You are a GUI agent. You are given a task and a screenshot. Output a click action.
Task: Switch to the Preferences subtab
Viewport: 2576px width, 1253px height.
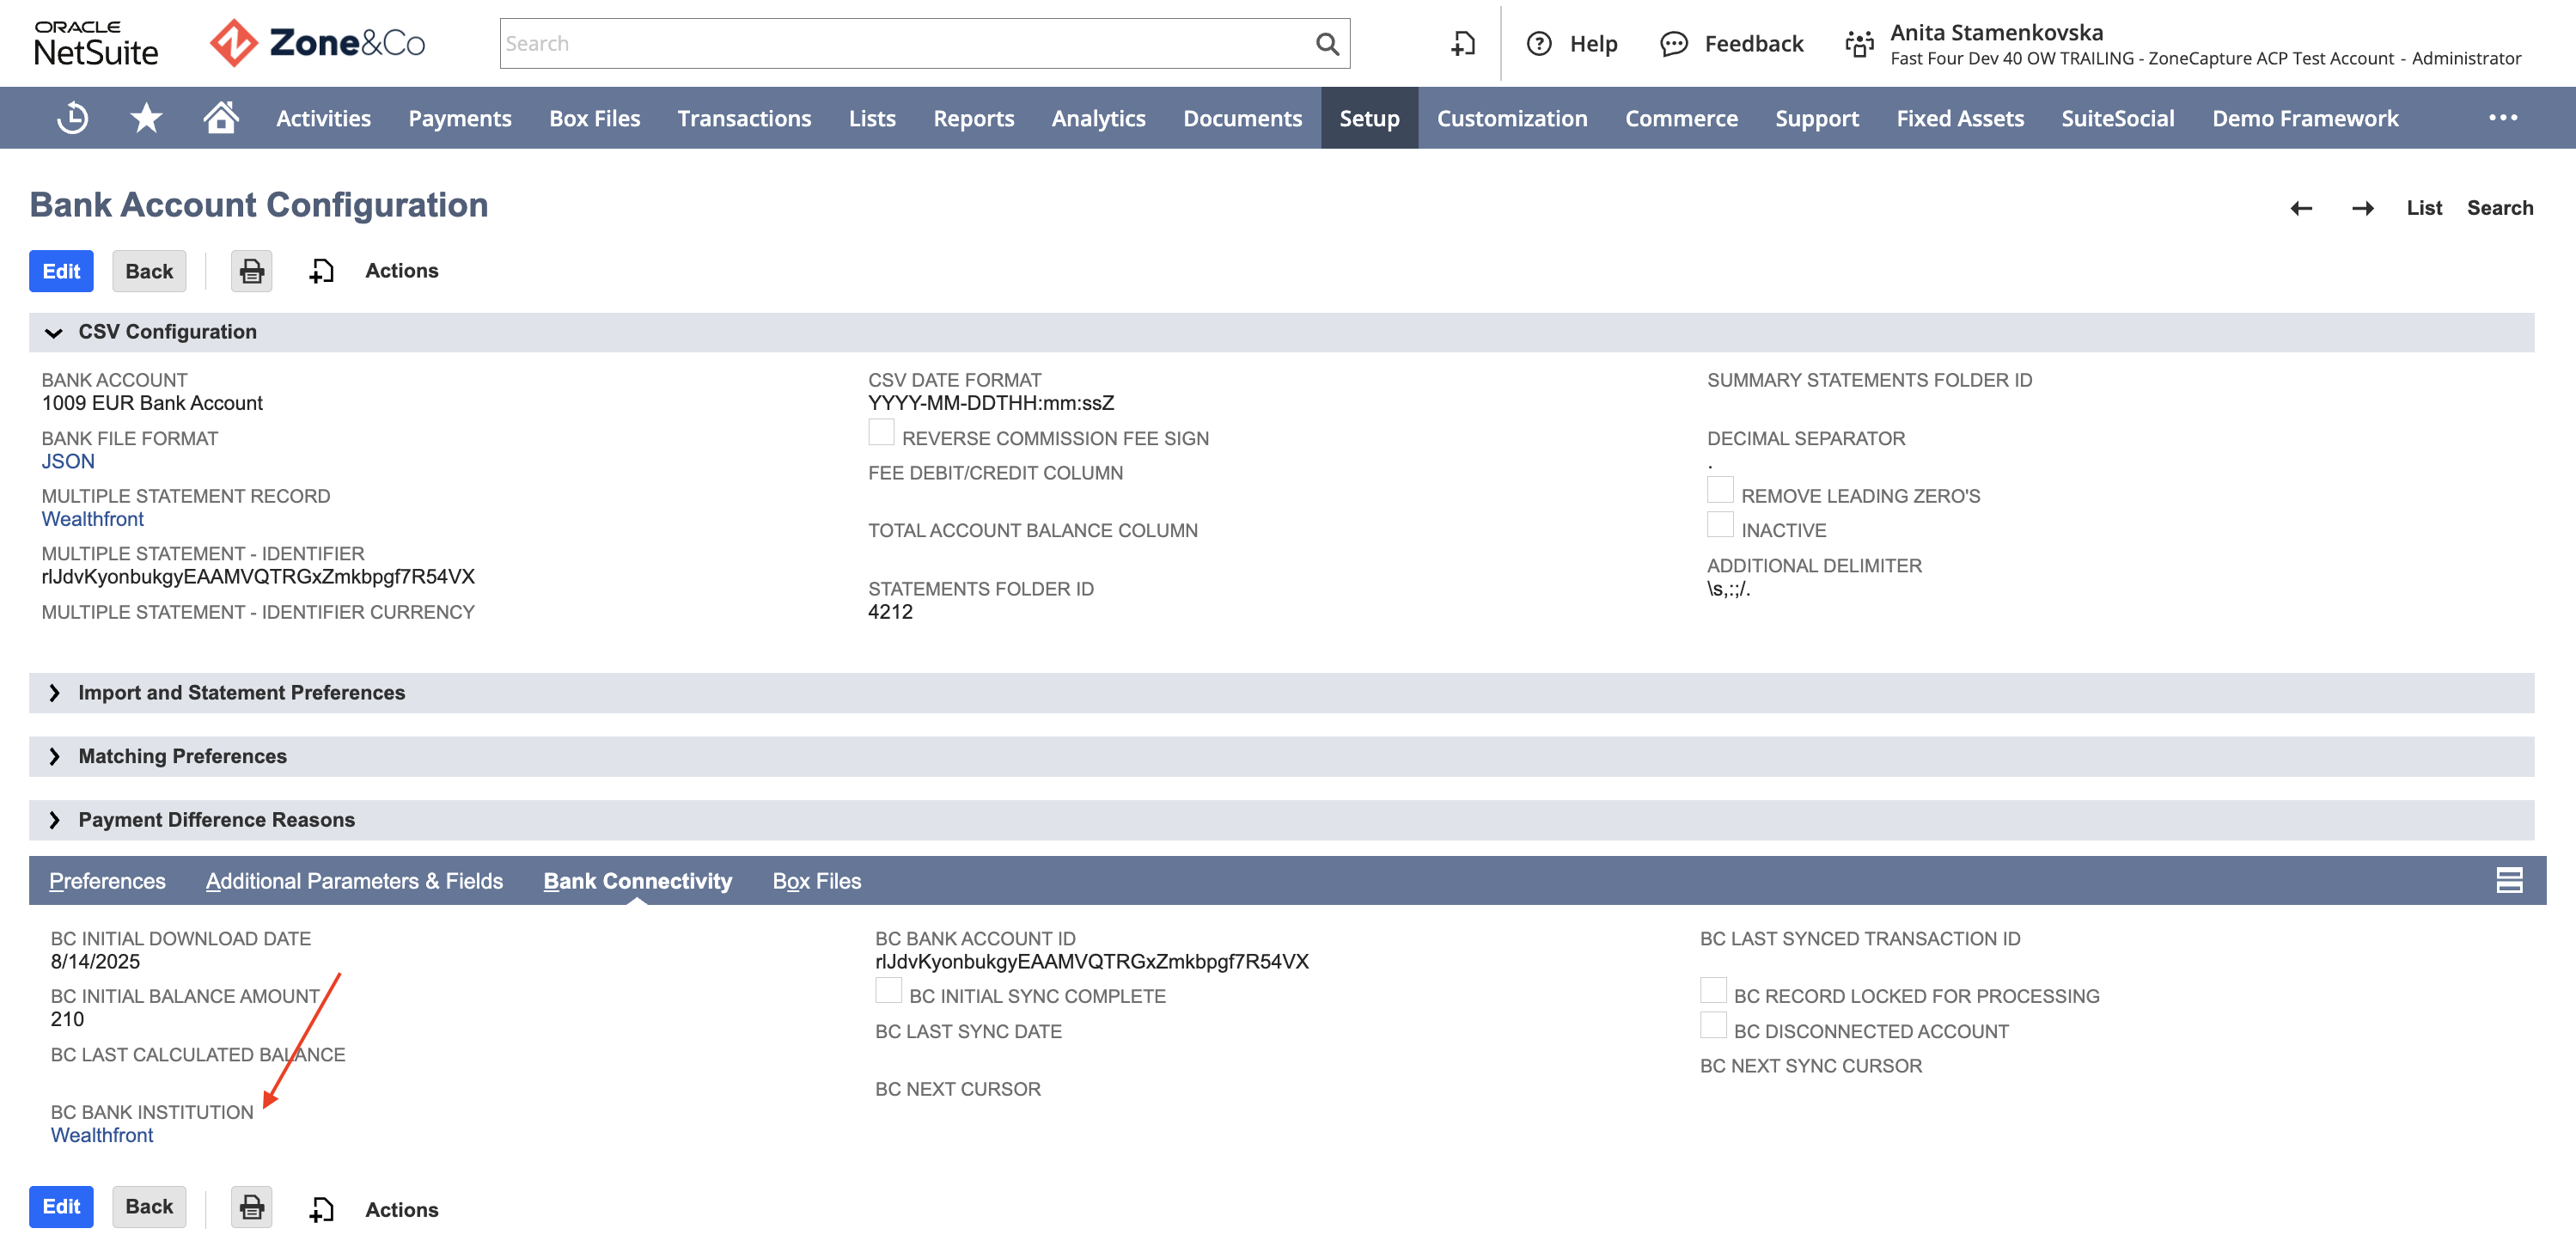tap(107, 881)
